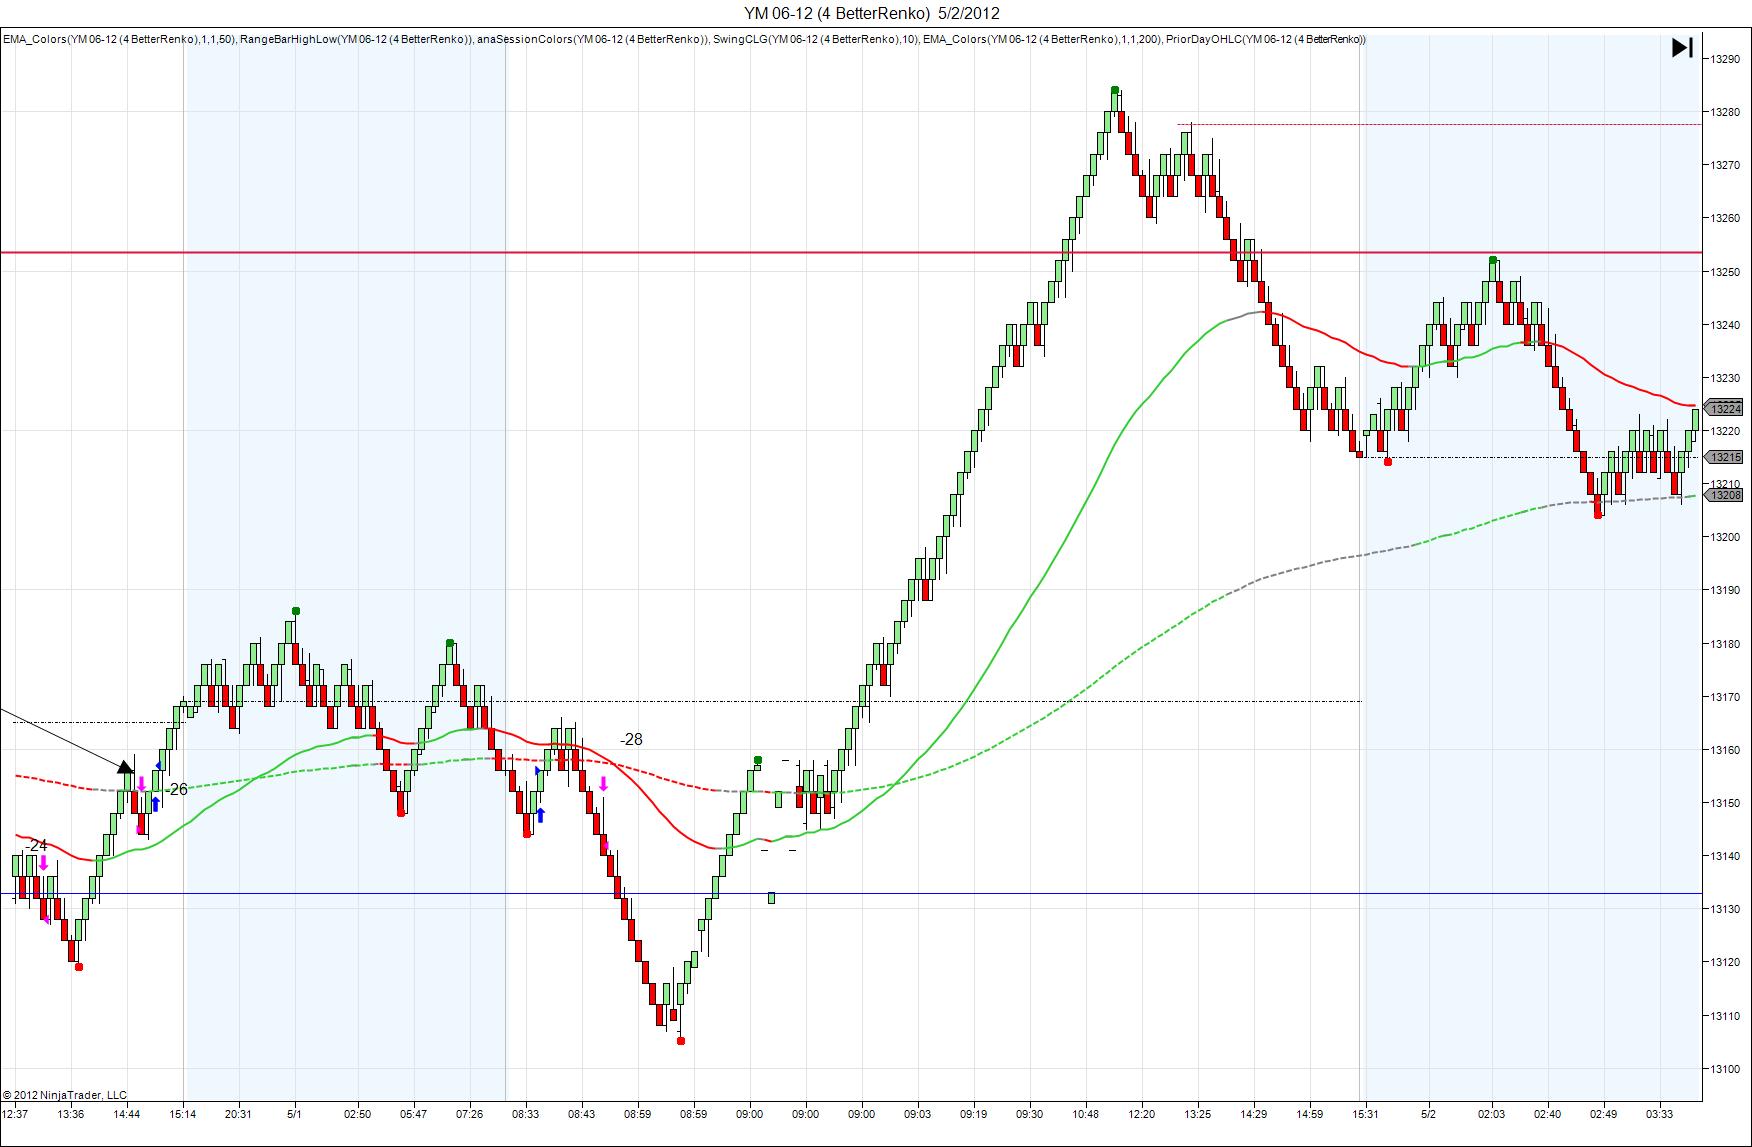This screenshot has width=1752, height=1147.
Task: Click the -28 trade annotation text
Action: click(x=631, y=739)
